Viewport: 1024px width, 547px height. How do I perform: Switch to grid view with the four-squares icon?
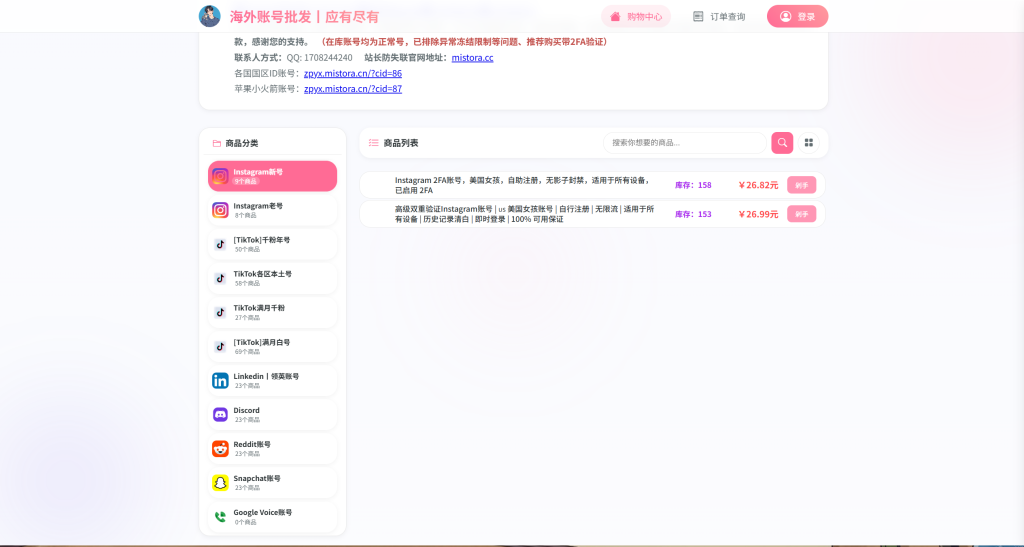[808, 142]
